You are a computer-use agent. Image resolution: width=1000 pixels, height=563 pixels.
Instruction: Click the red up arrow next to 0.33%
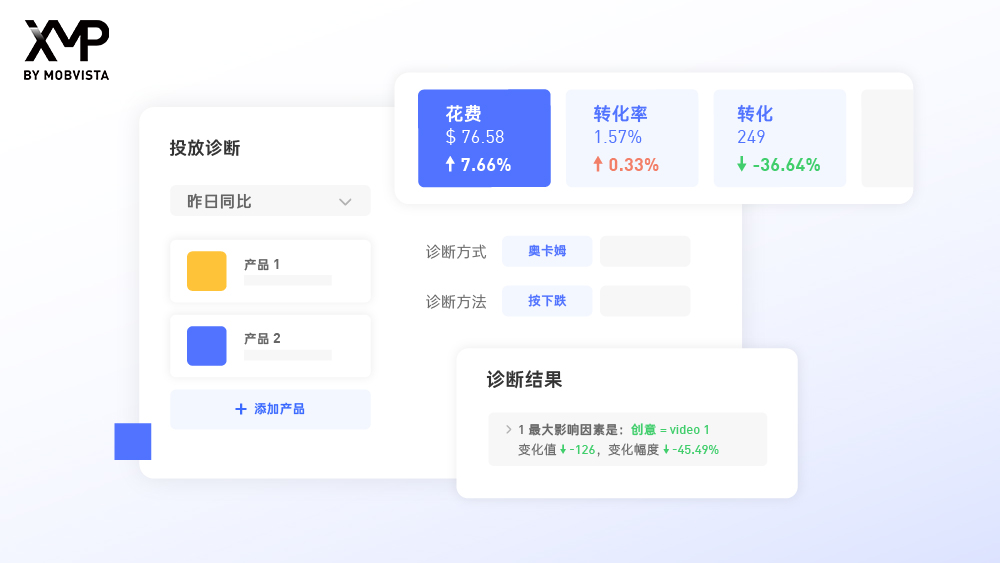(598, 165)
